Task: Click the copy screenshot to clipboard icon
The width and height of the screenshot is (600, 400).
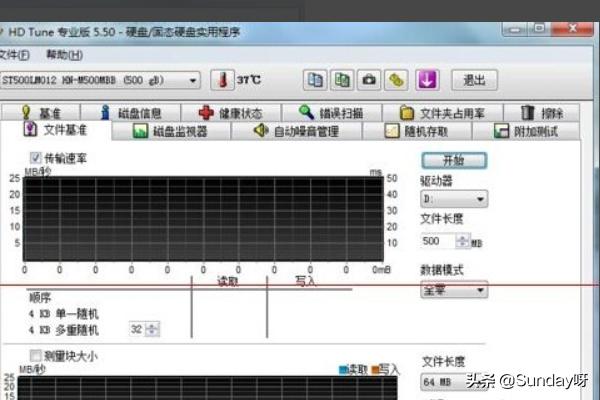Action: [342, 80]
